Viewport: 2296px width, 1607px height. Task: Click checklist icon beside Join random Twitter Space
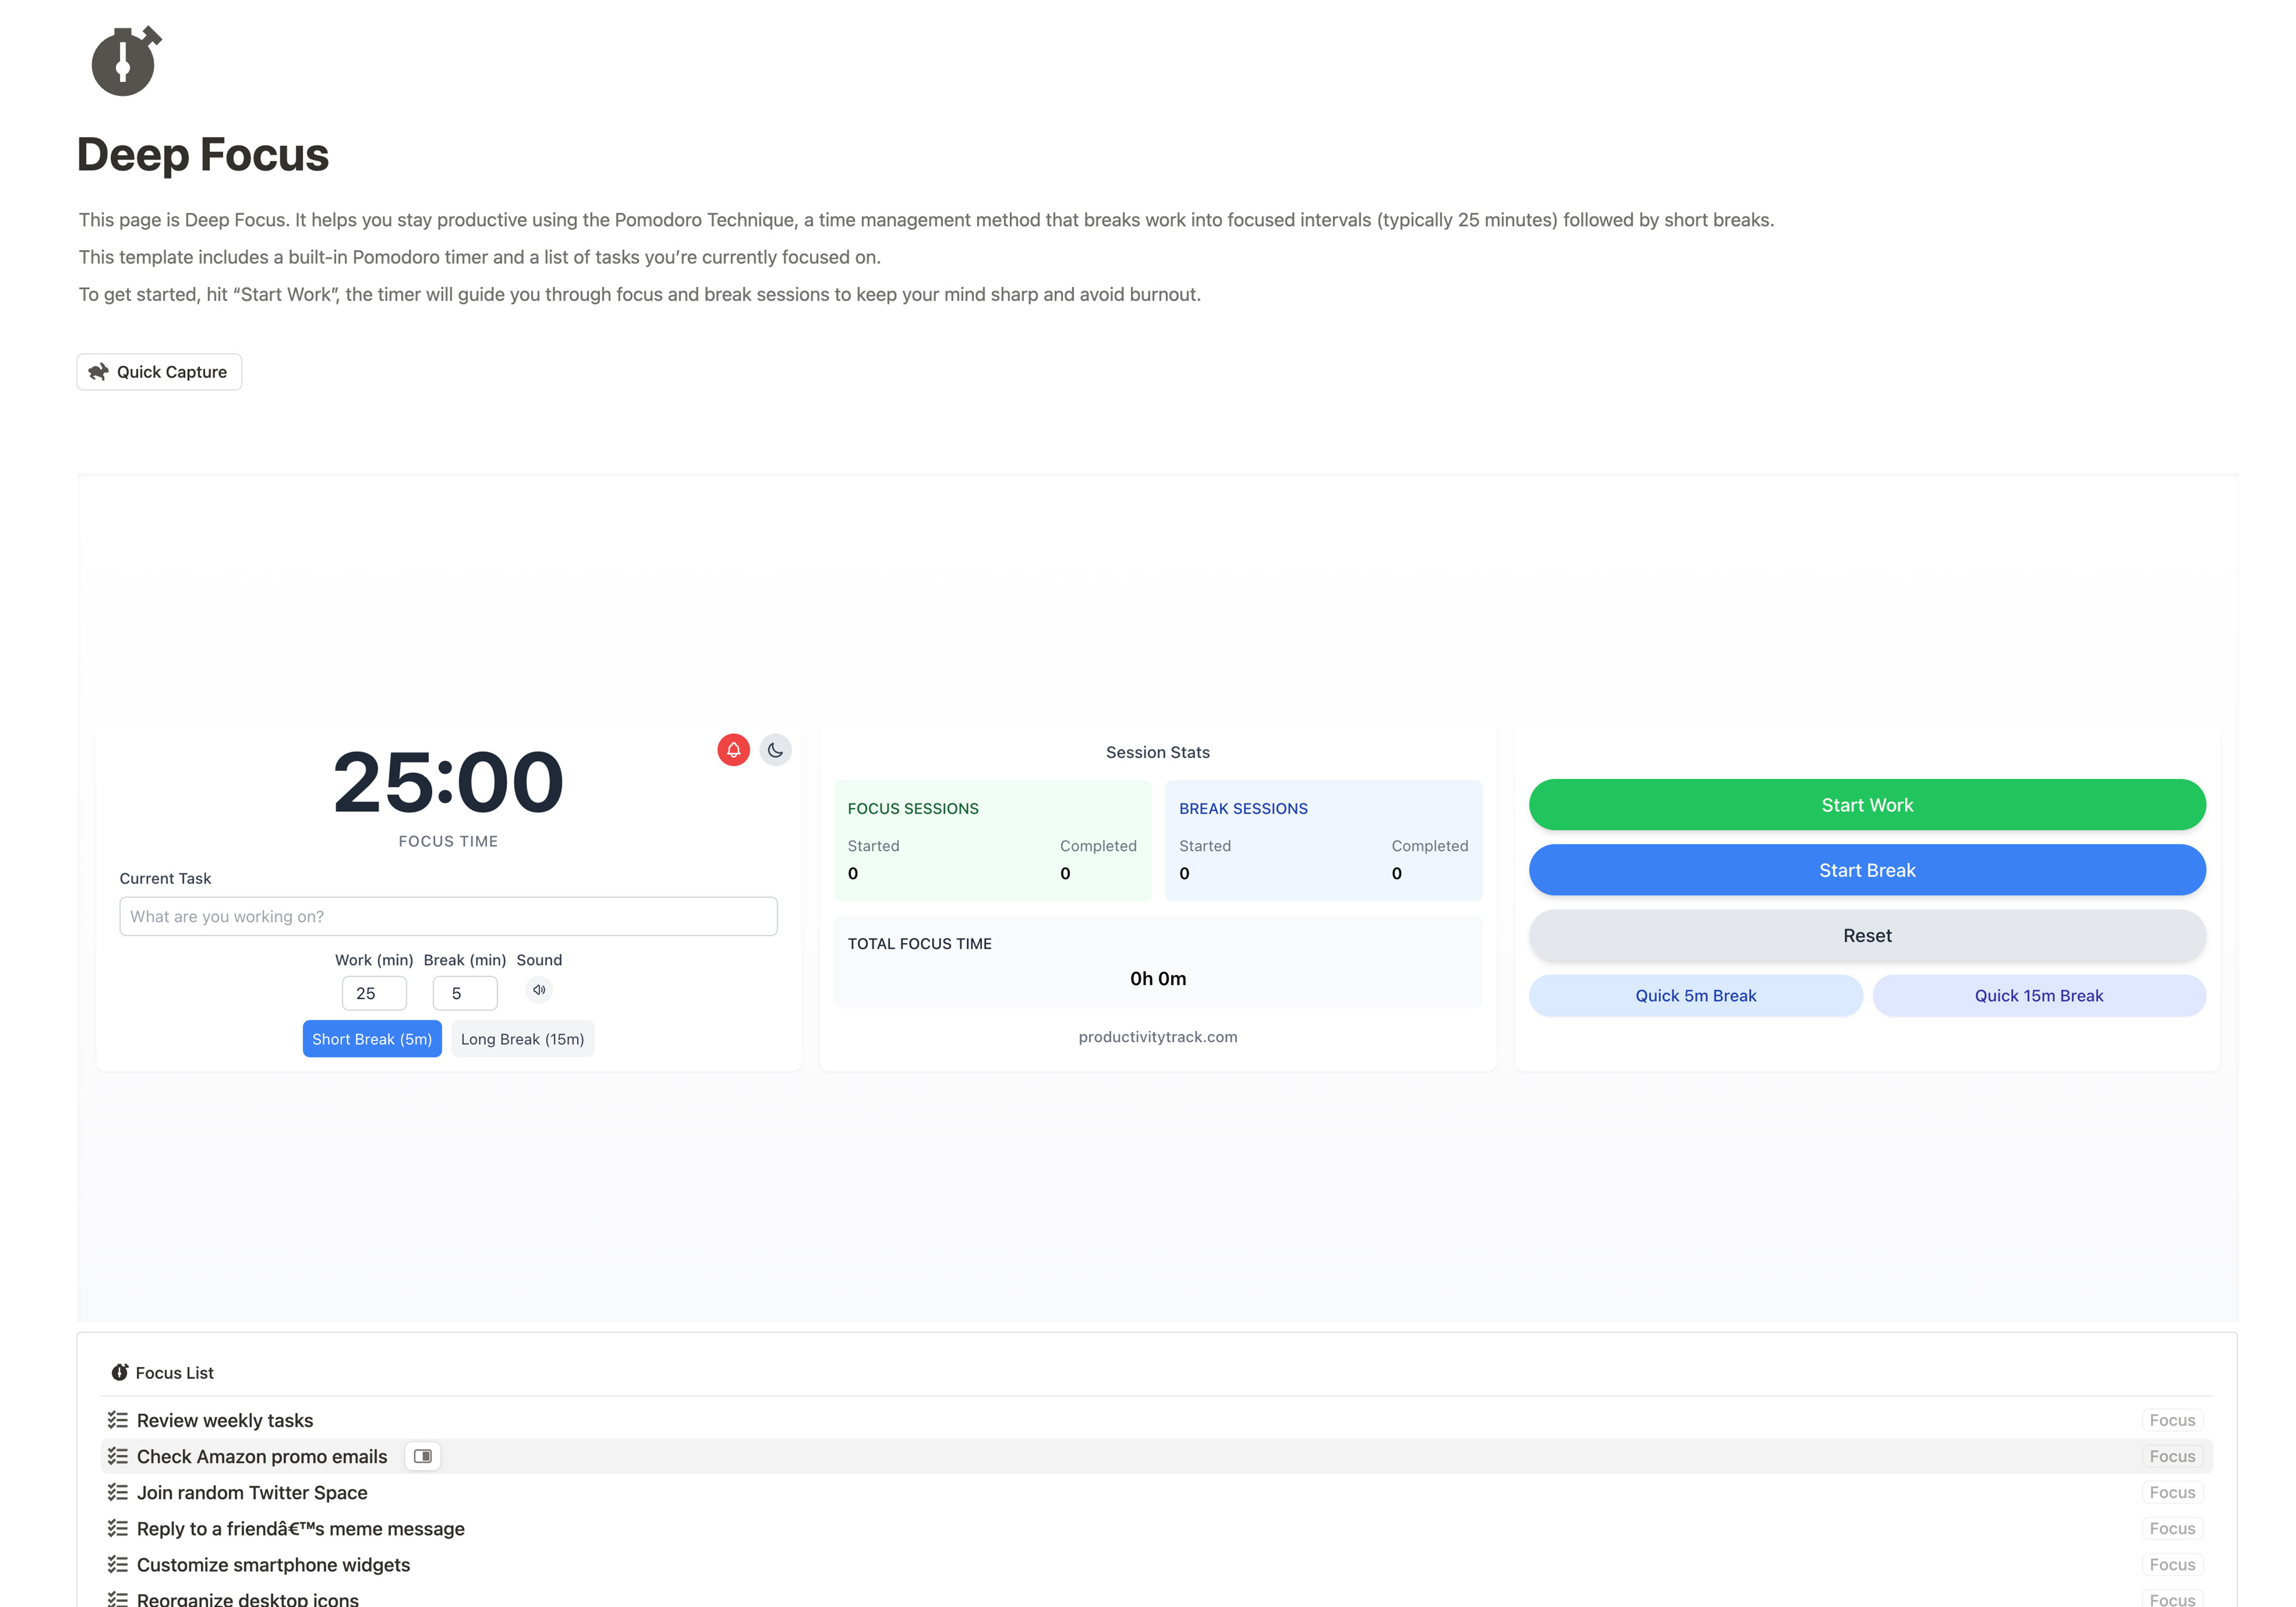(118, 1492)
